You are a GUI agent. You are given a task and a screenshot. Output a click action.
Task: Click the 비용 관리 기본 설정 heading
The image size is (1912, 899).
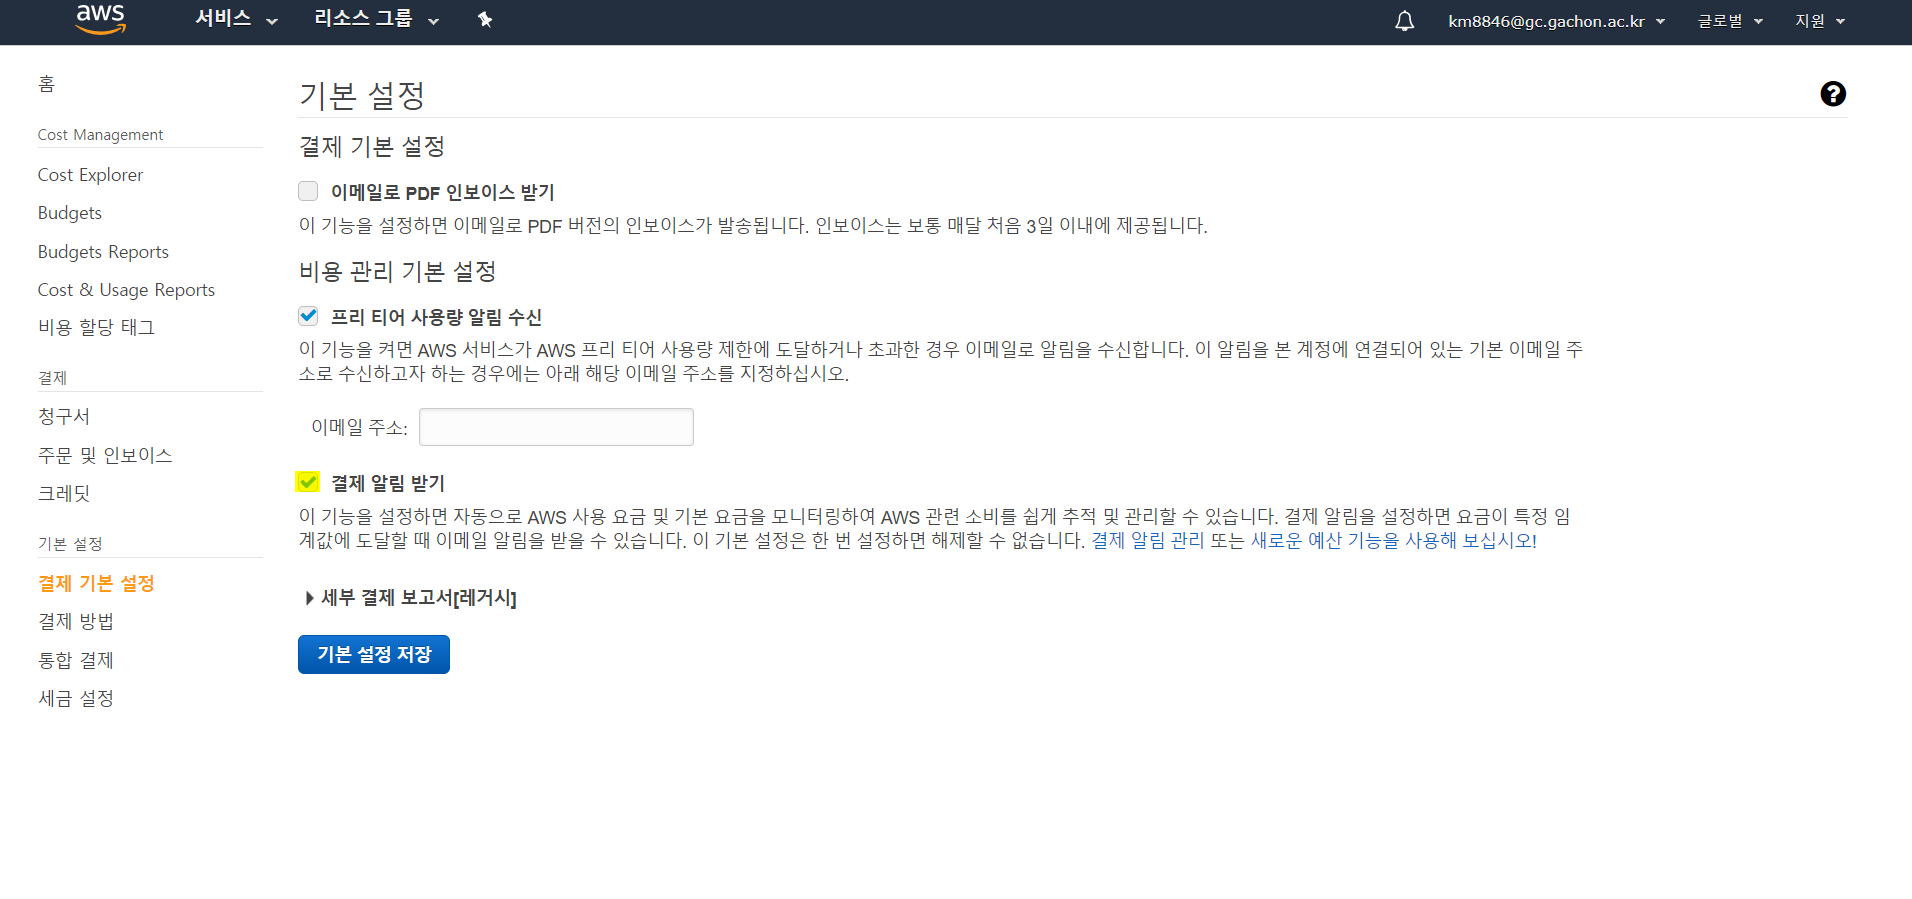398,272
